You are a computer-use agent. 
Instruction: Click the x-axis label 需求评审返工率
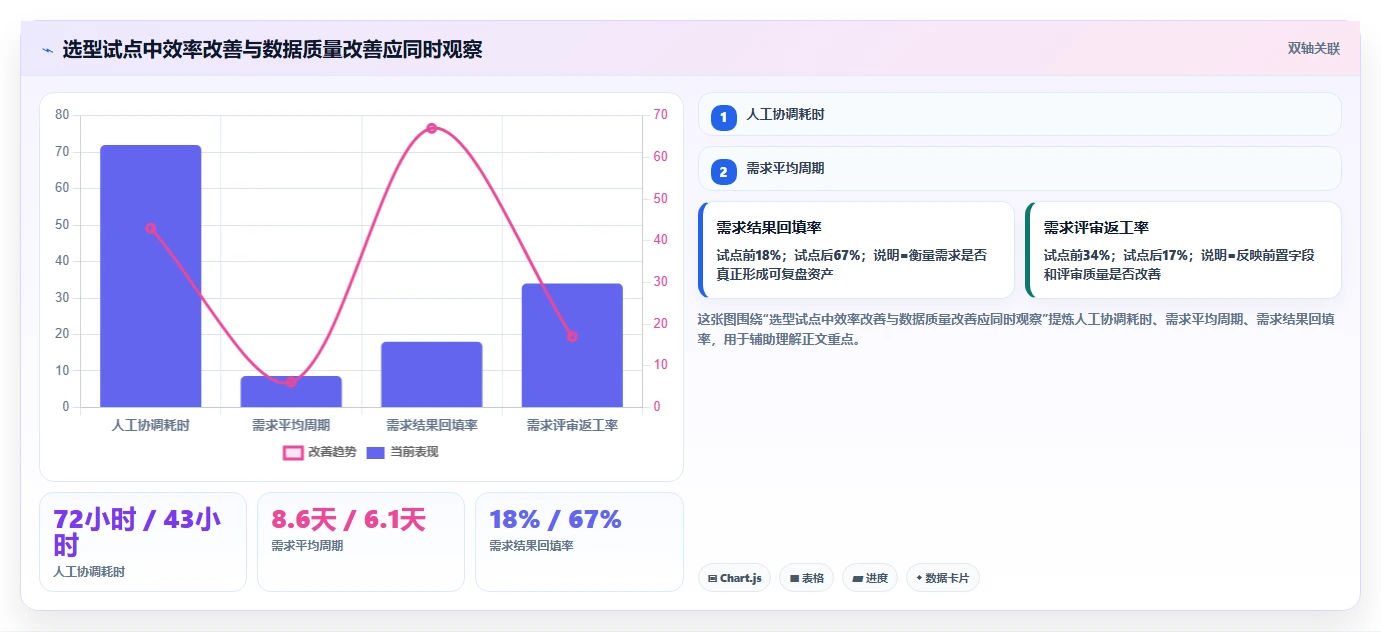(x=572, y=425)
